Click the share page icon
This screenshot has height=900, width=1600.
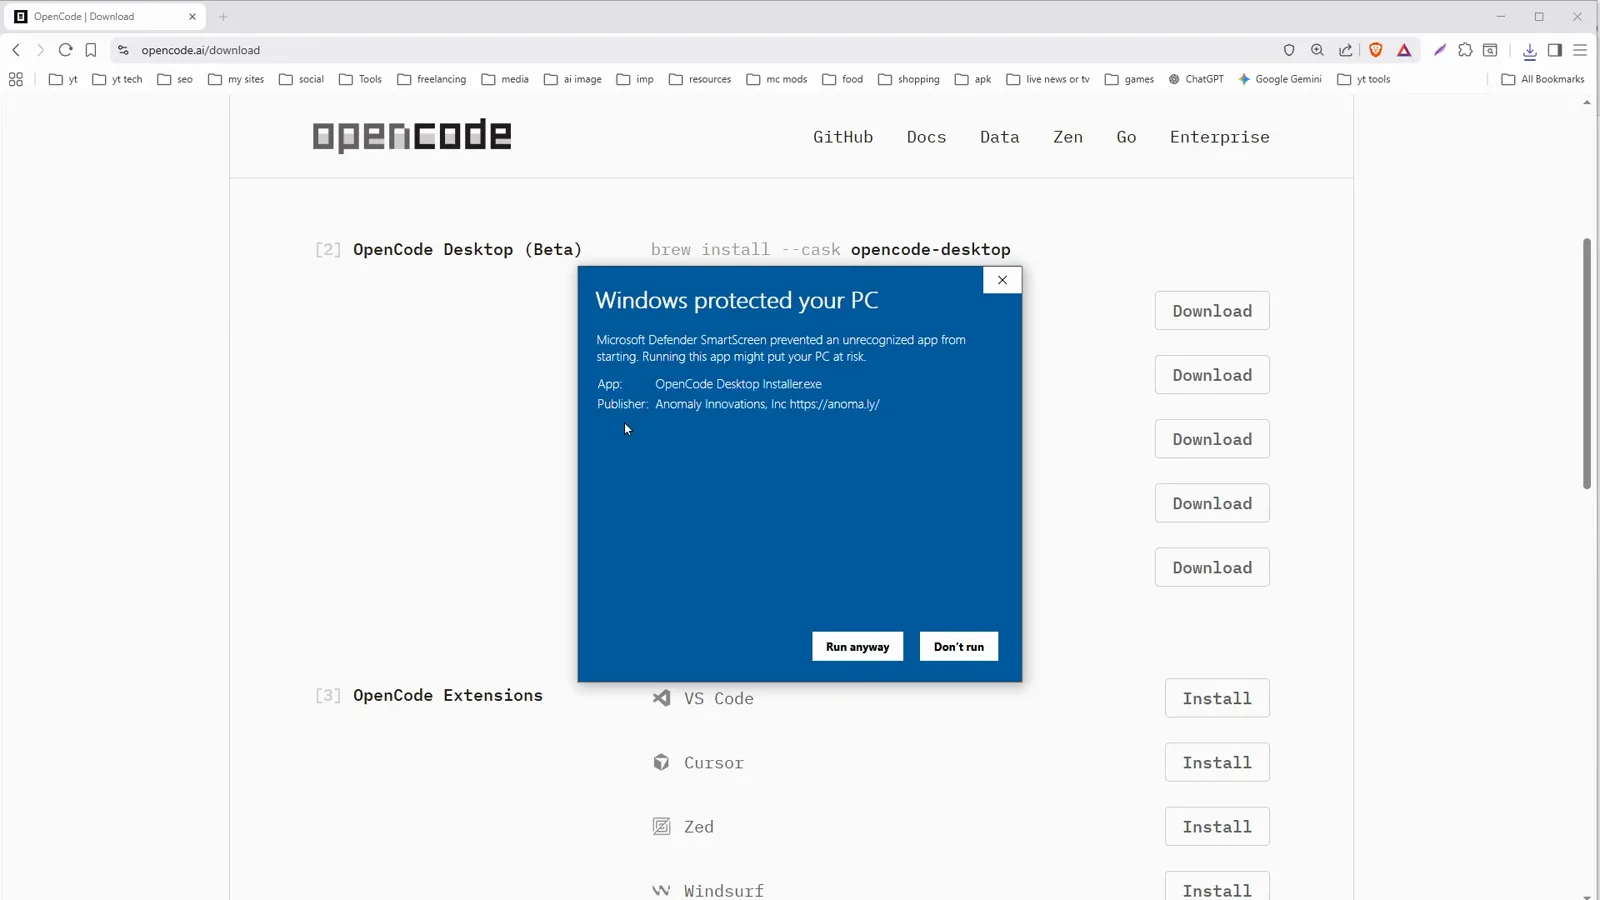point(1346,50)
